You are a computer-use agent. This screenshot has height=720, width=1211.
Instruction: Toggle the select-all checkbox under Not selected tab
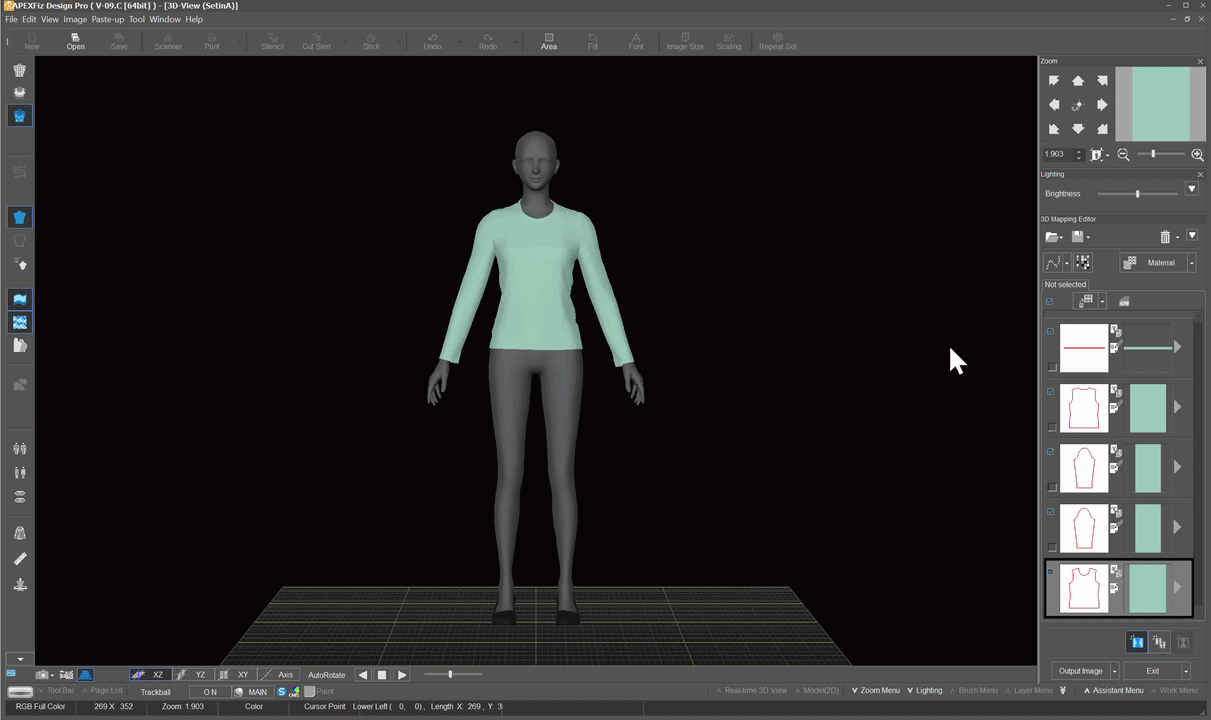tap(1050, 301)
